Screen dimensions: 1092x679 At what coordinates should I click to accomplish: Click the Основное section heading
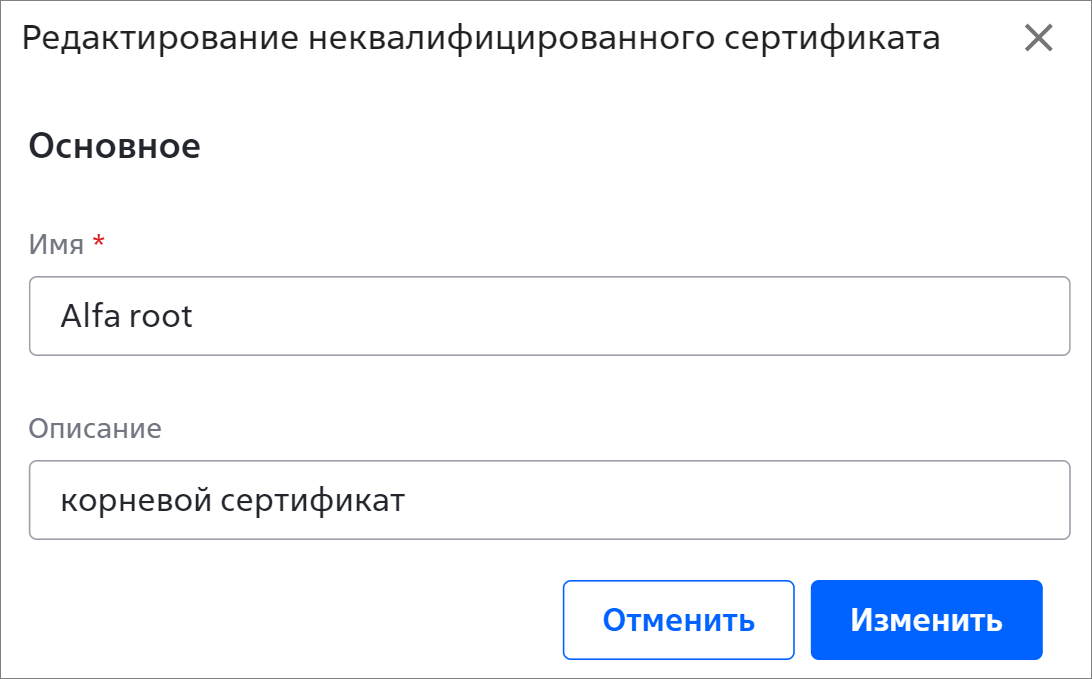tap(114, 146)
